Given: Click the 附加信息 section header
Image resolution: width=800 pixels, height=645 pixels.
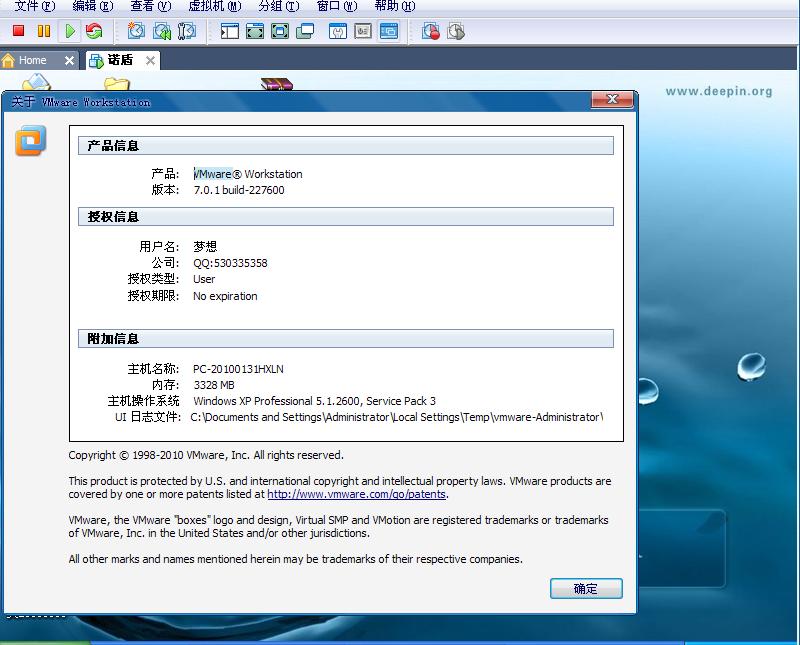Looking at the screenshot, I should (x=345, y=338).
